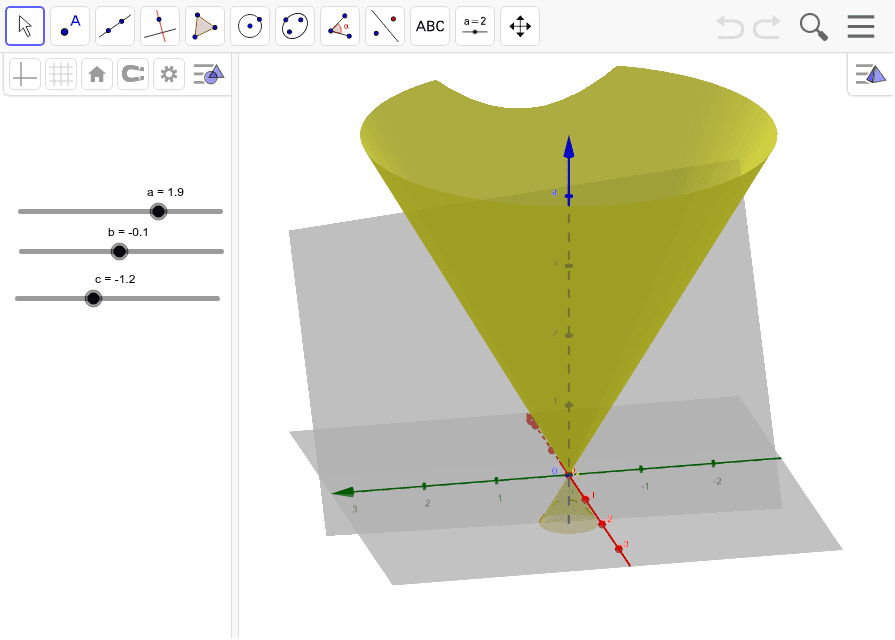Click red axis point labeled 2
The image size is (895, 640).
click(602, 524)
